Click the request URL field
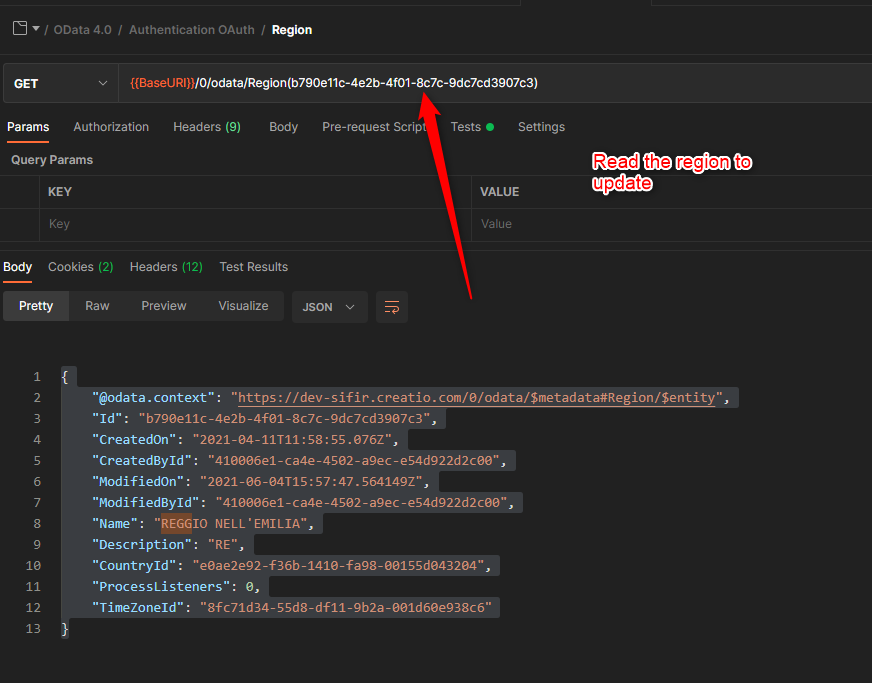Screen dimensions: 872x683 point(495,83)
